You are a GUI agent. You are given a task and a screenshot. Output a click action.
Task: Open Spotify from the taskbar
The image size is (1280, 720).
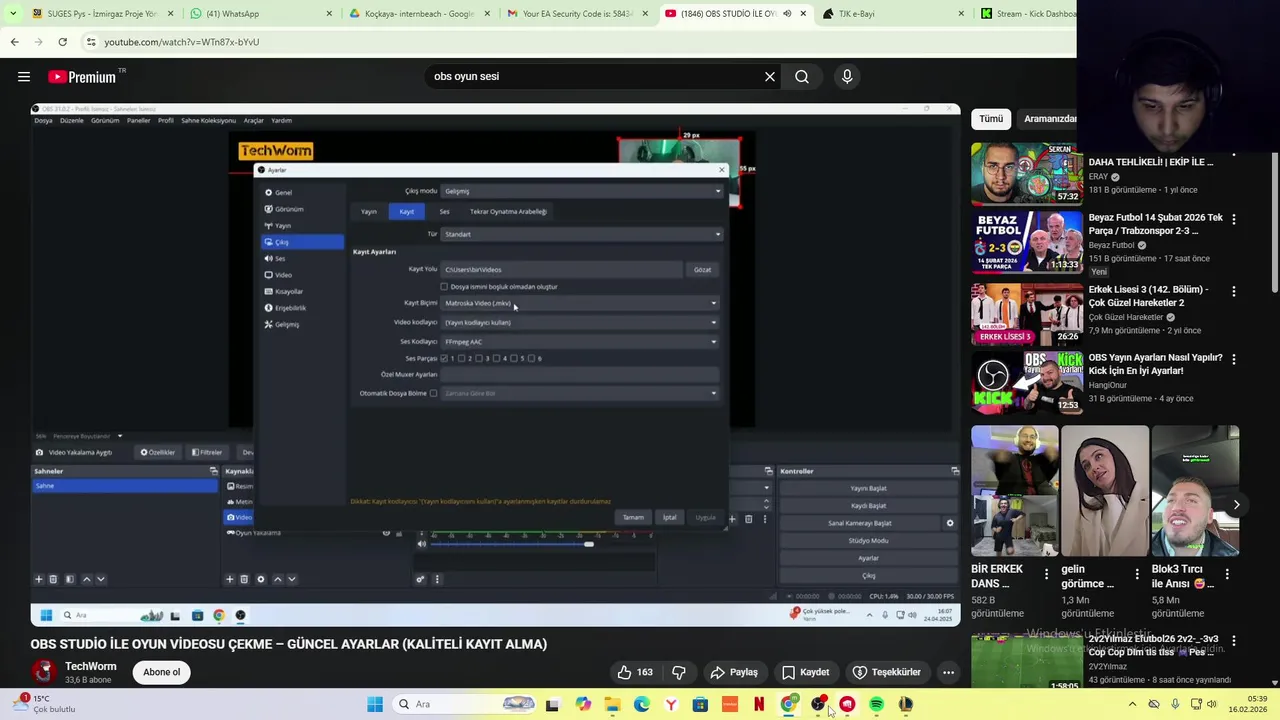pos(876,704)
